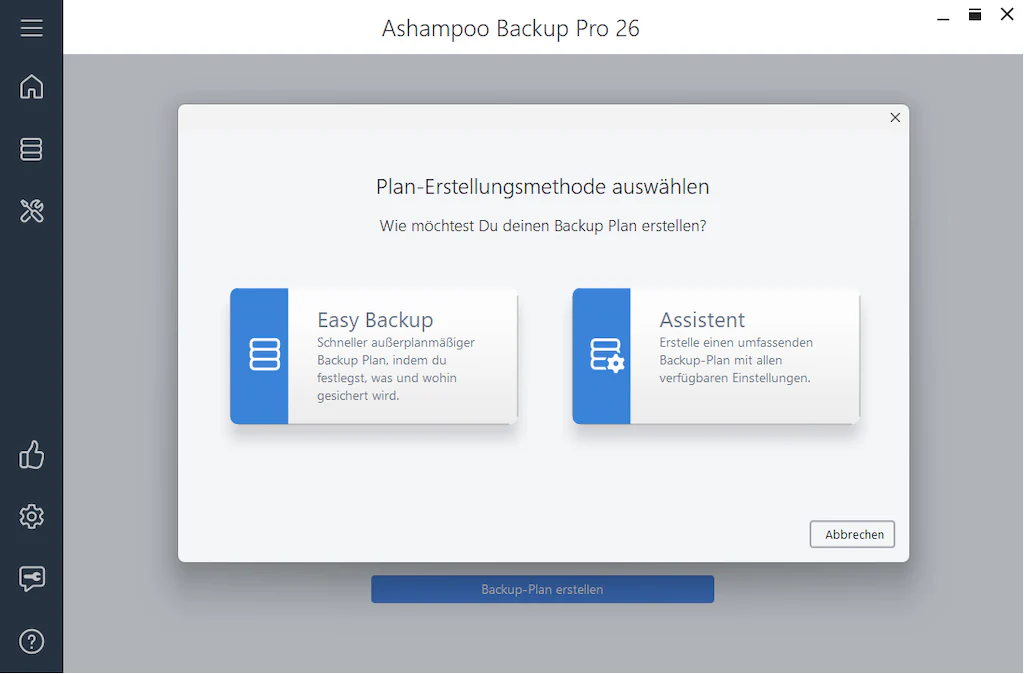The height and width of the screenshot is (674, 1024).
Task: Click 'Wie möchtest Du deinen Backup Plan erstellen?' text
Action: (543, 226)
